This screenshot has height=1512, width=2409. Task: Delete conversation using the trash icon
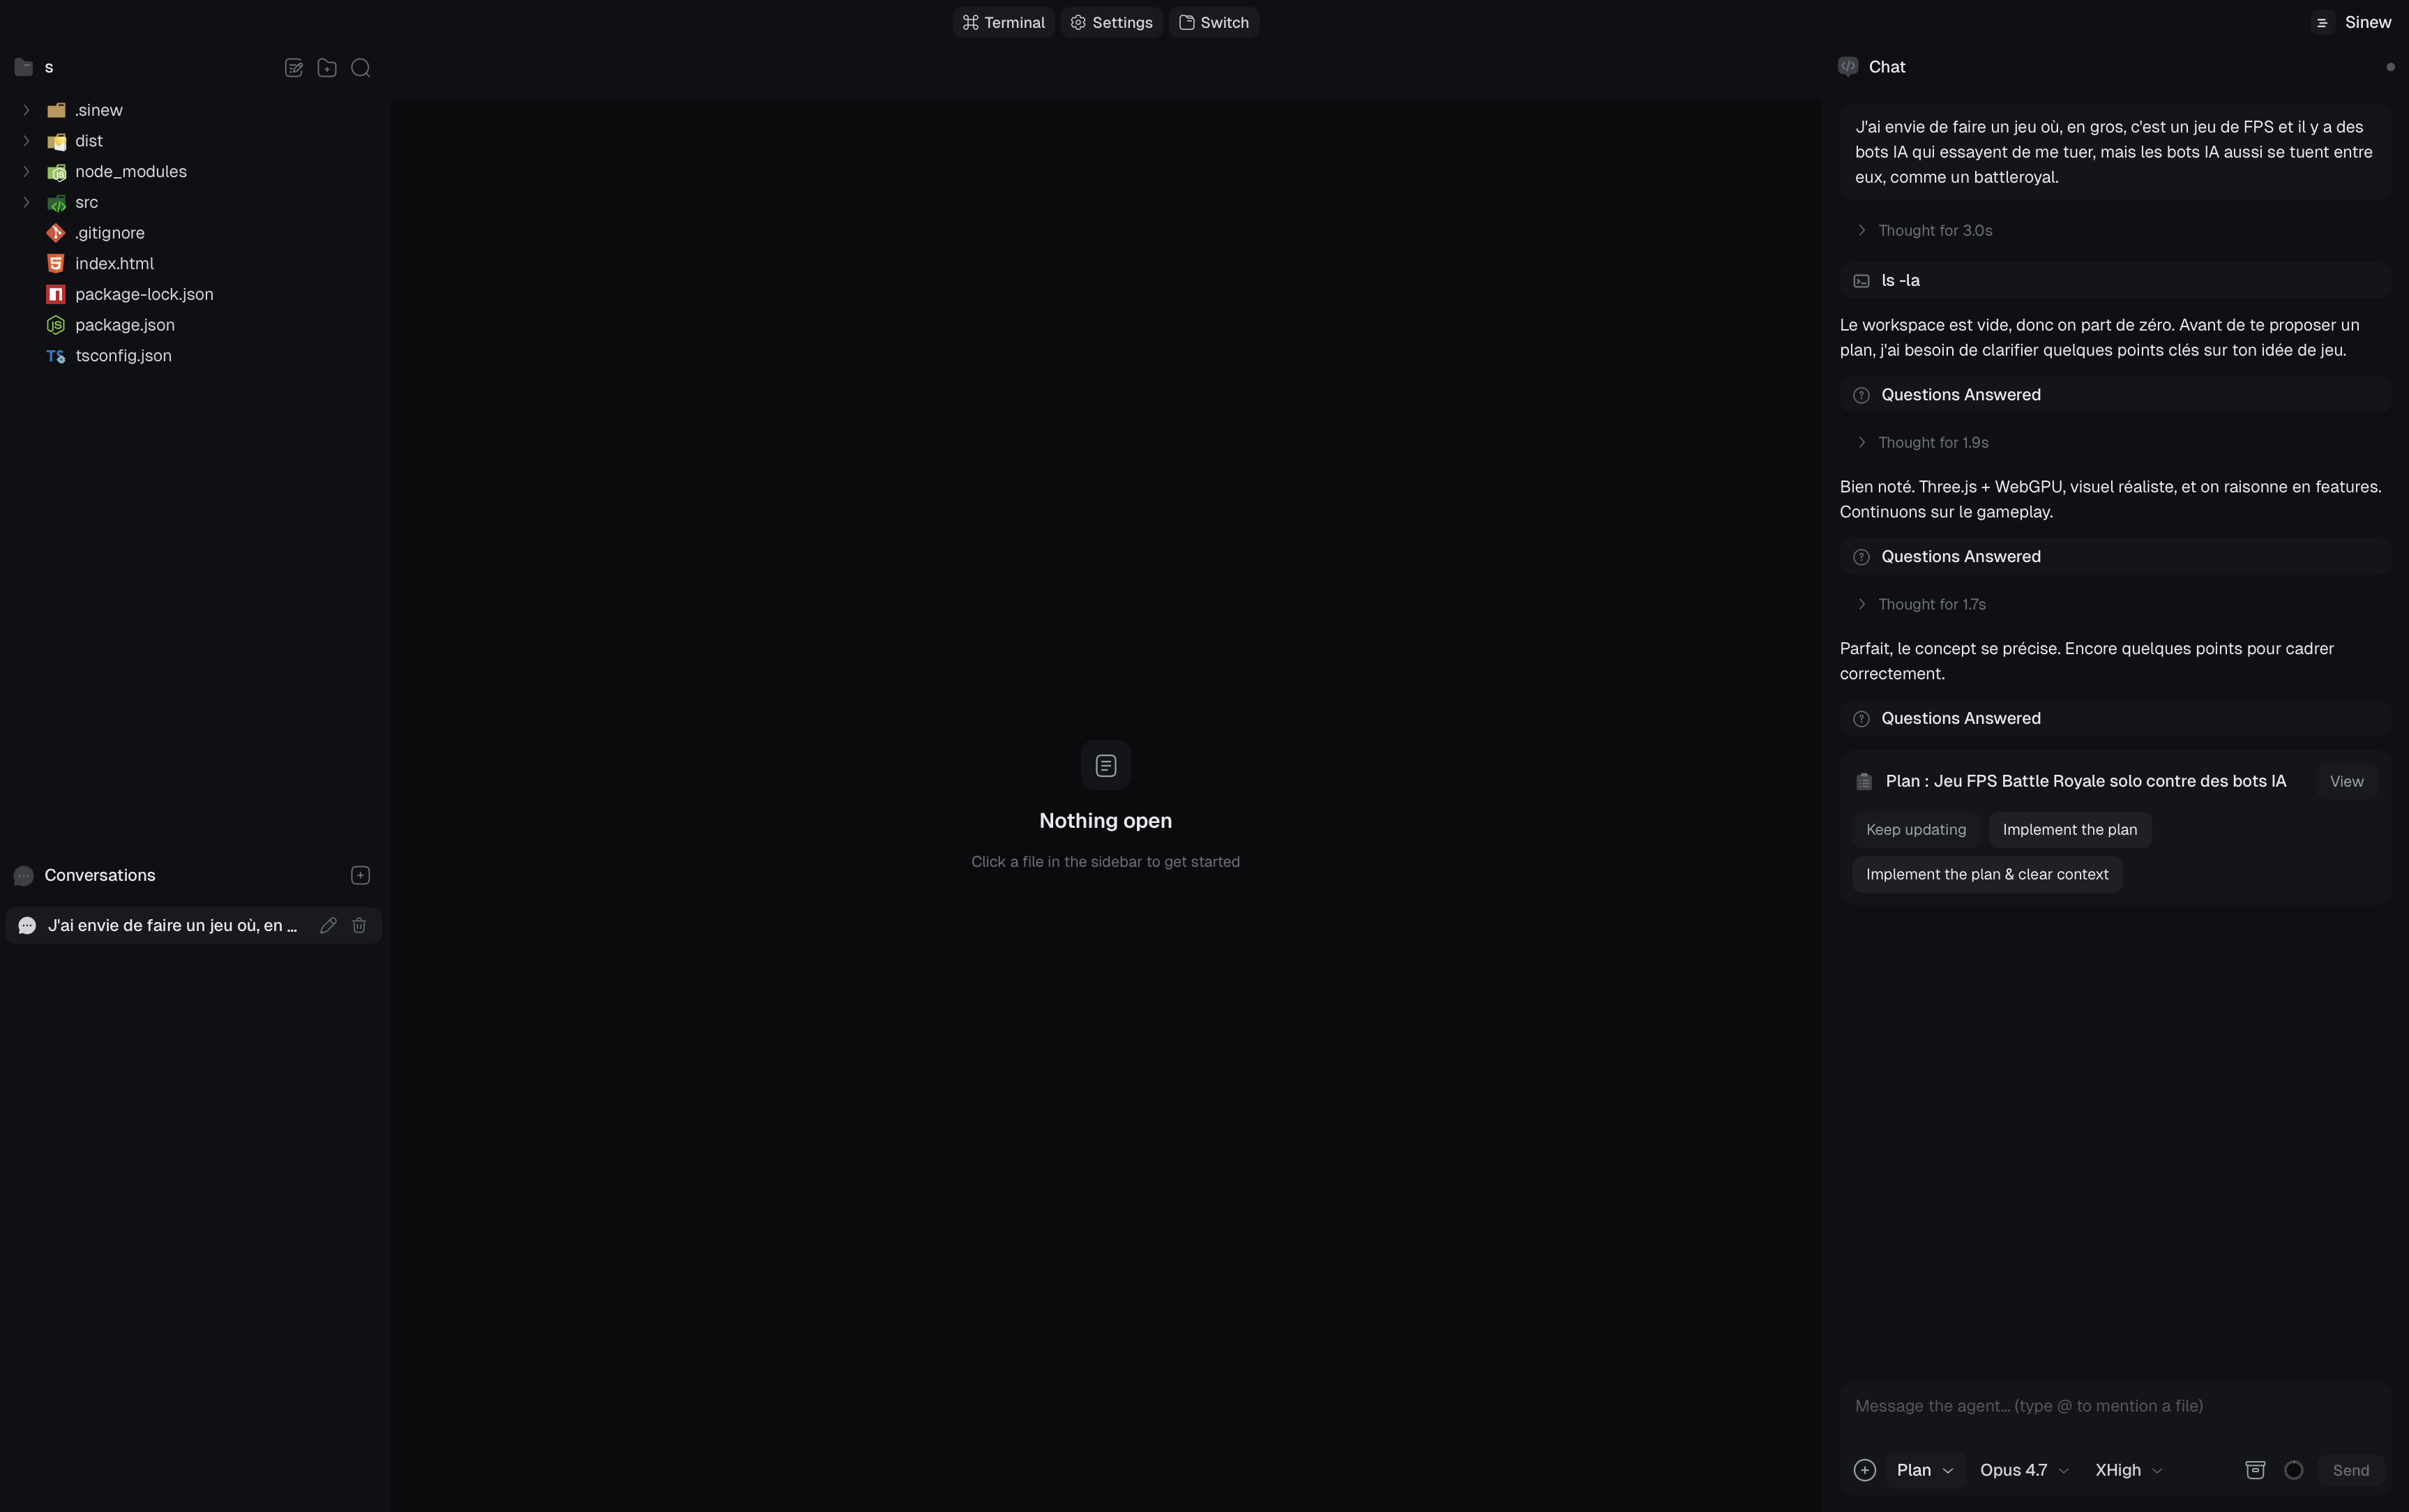click(359, 925)
